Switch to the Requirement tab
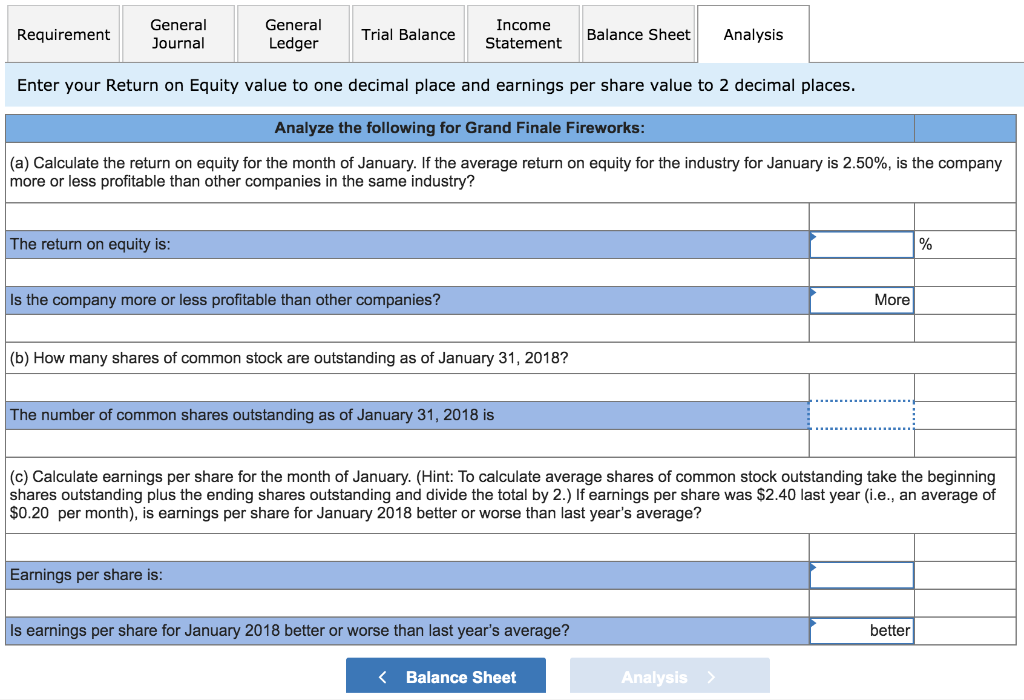 tap(63, 34)
